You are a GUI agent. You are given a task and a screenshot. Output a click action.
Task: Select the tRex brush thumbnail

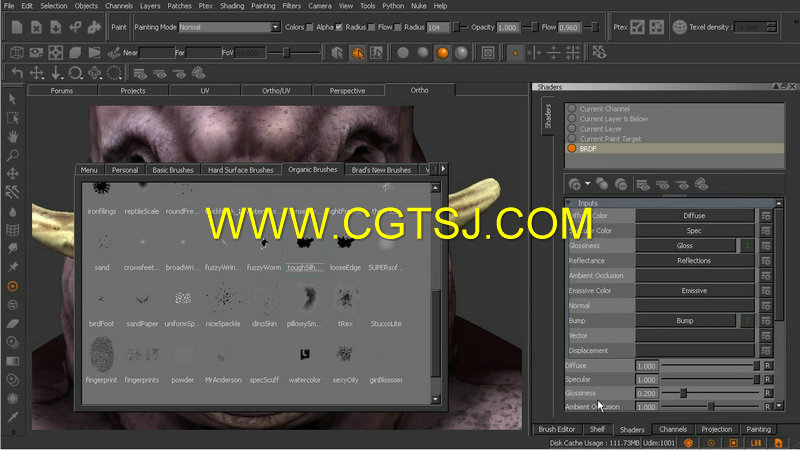coord(345,298)
